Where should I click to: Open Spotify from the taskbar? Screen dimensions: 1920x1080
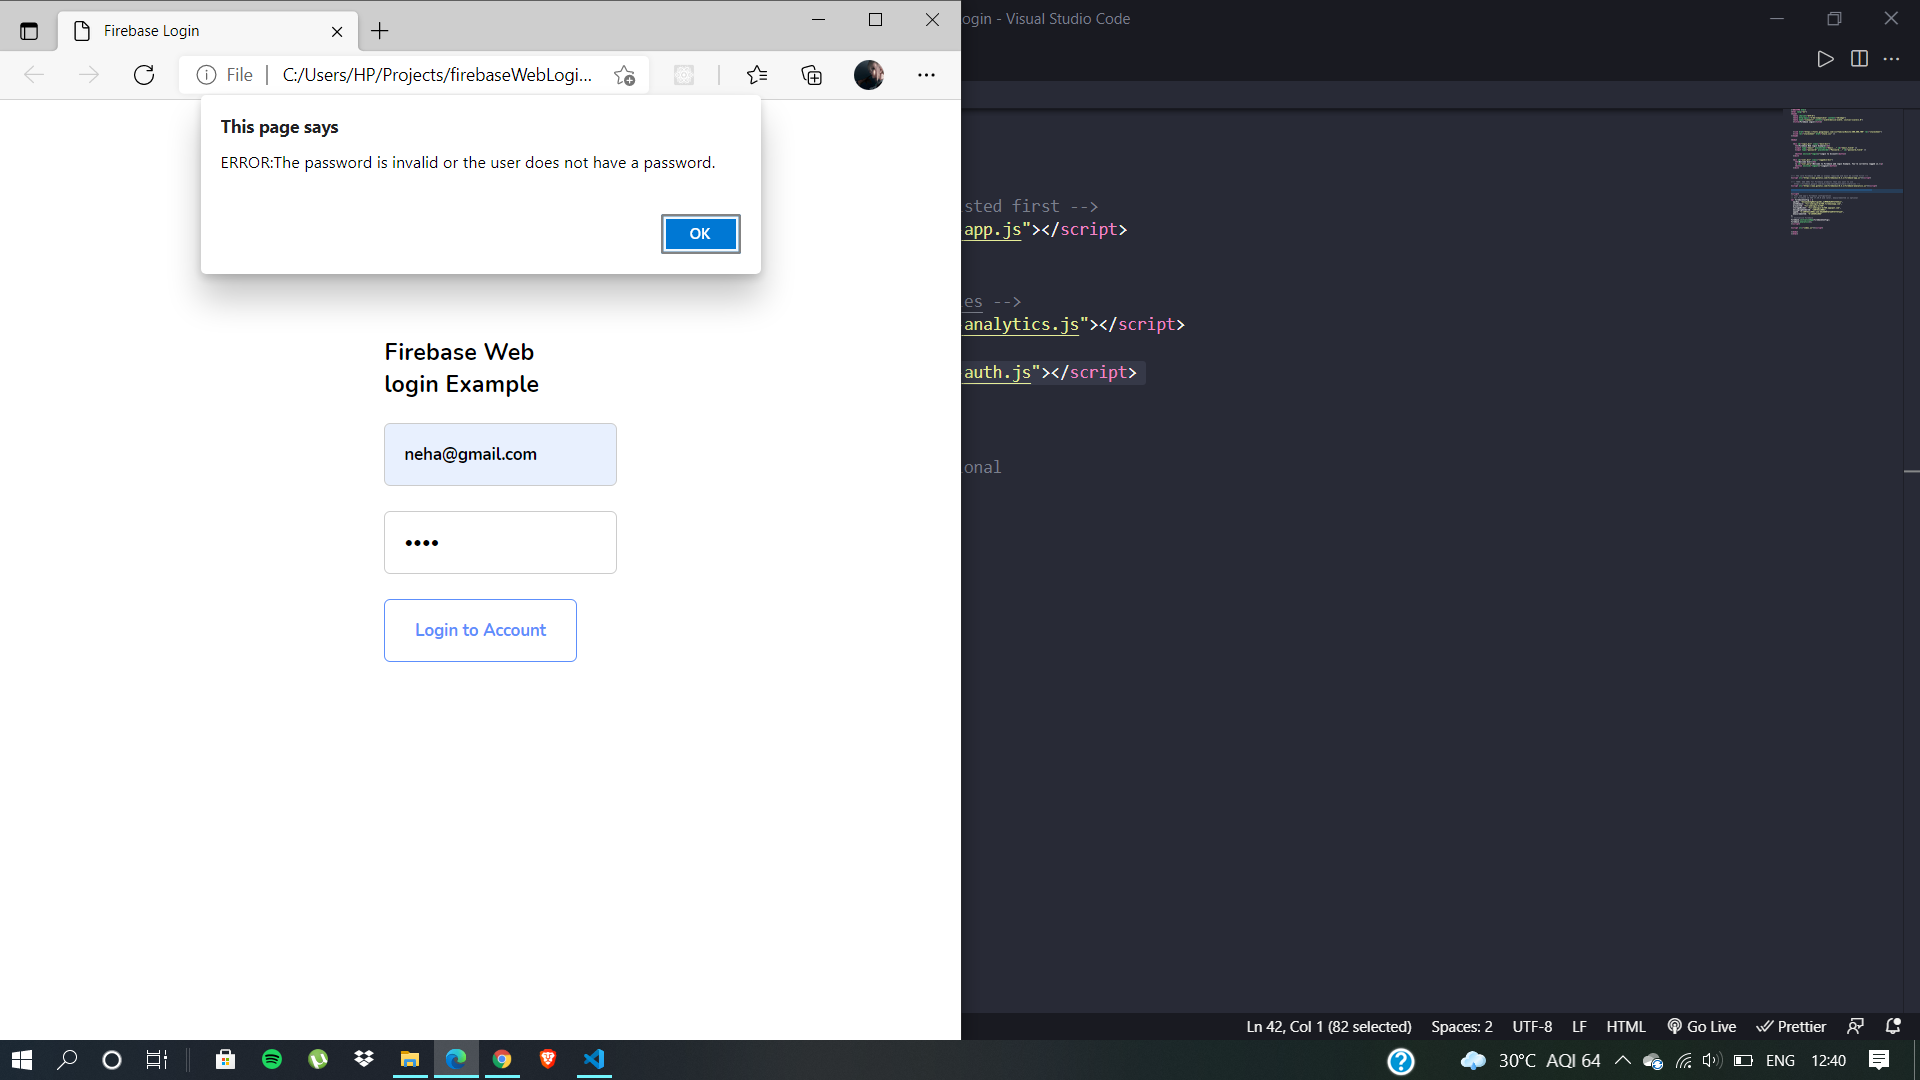(x=272, y=1059)
